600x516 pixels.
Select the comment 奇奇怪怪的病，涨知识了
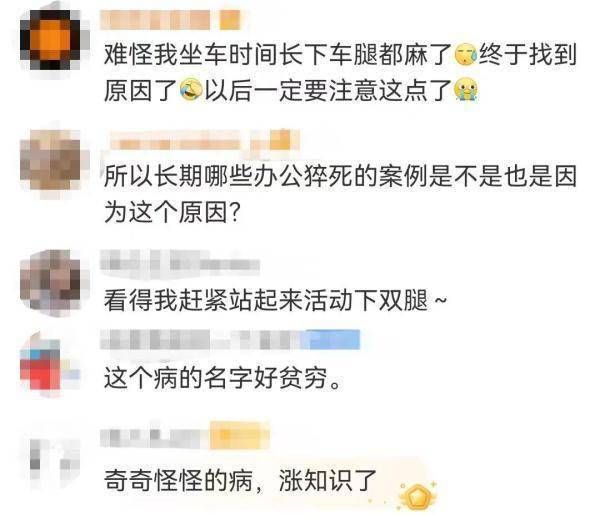[x=241, y=481]
